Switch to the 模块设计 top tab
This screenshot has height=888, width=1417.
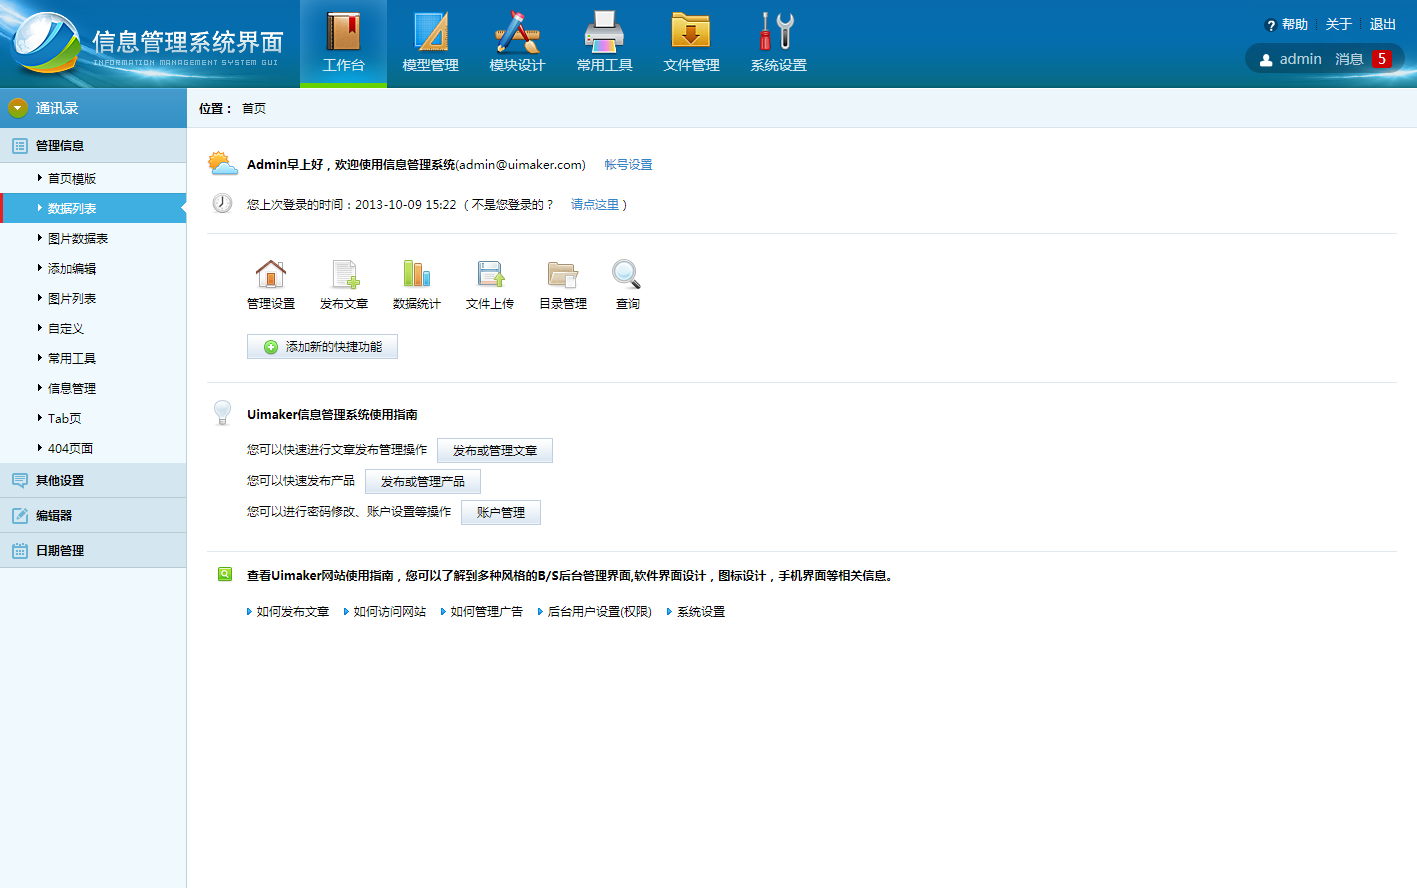point(517,44)
